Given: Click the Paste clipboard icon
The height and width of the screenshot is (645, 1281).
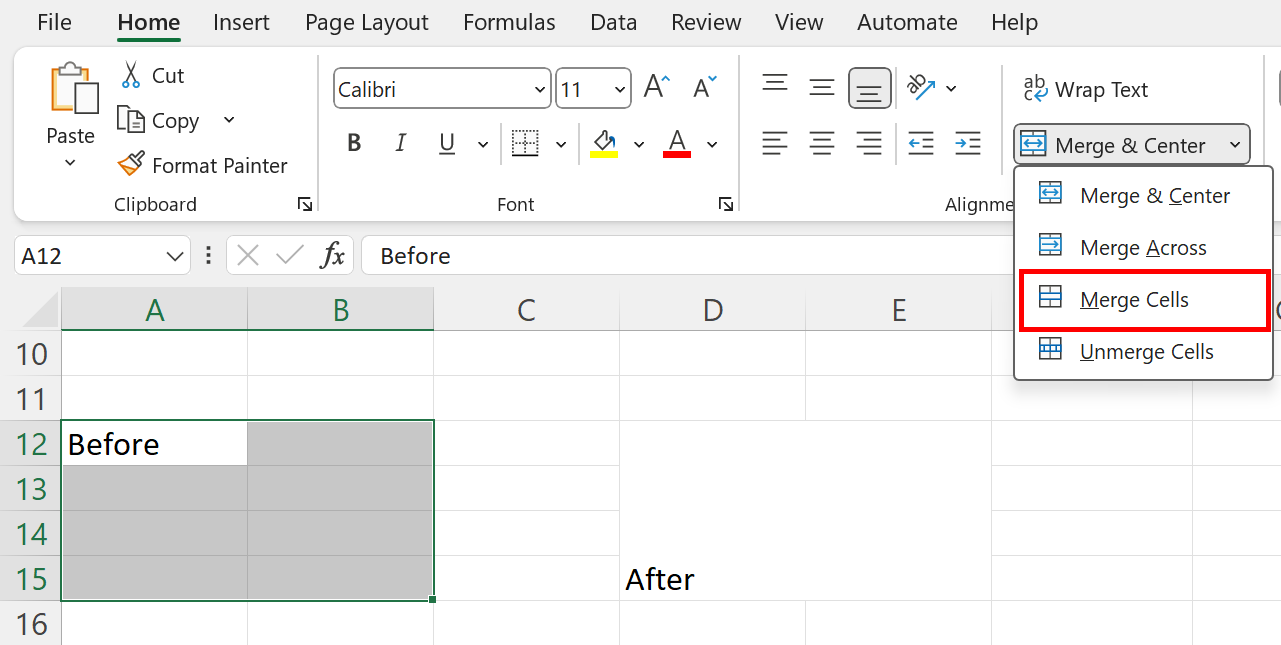Looking at the screenshot, I should tap(74, 89).
